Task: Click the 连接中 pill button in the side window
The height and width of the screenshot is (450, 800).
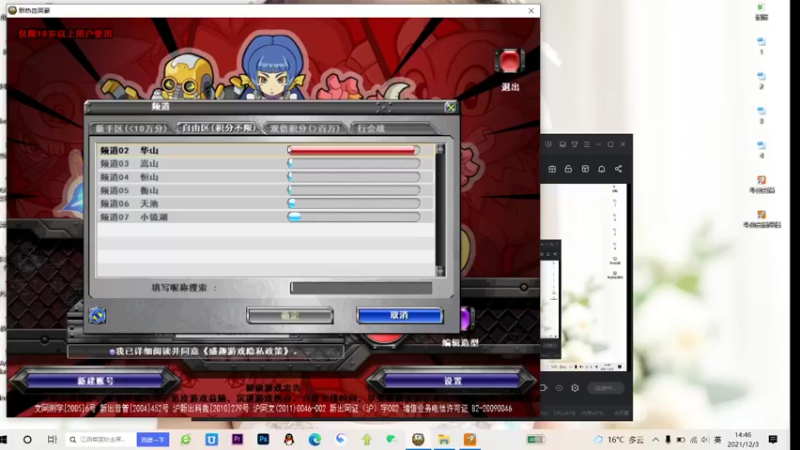Action: point(606,388)
